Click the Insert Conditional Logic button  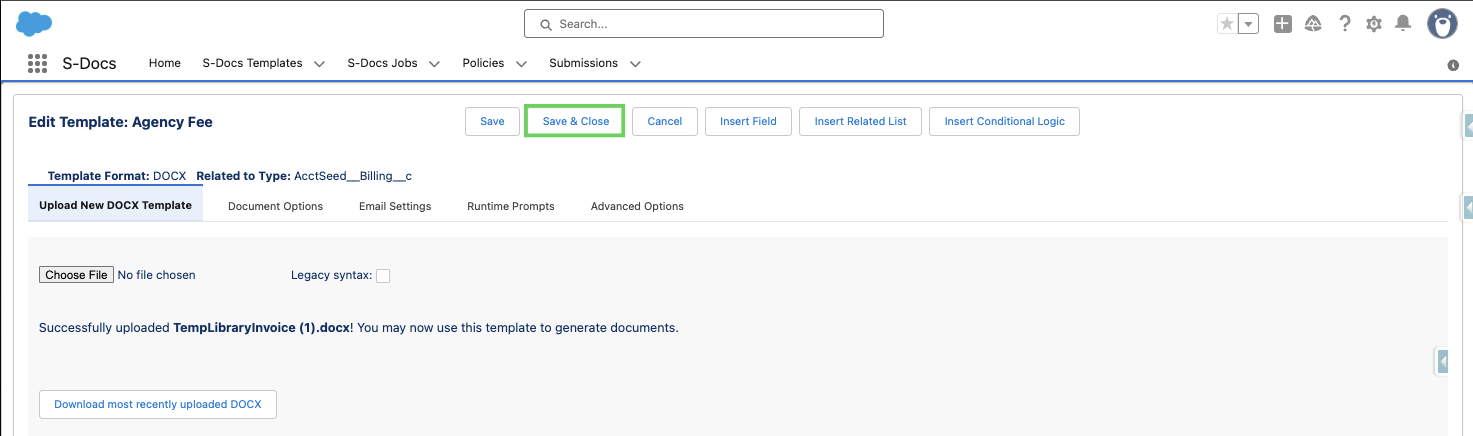(x=1004, y=121)
